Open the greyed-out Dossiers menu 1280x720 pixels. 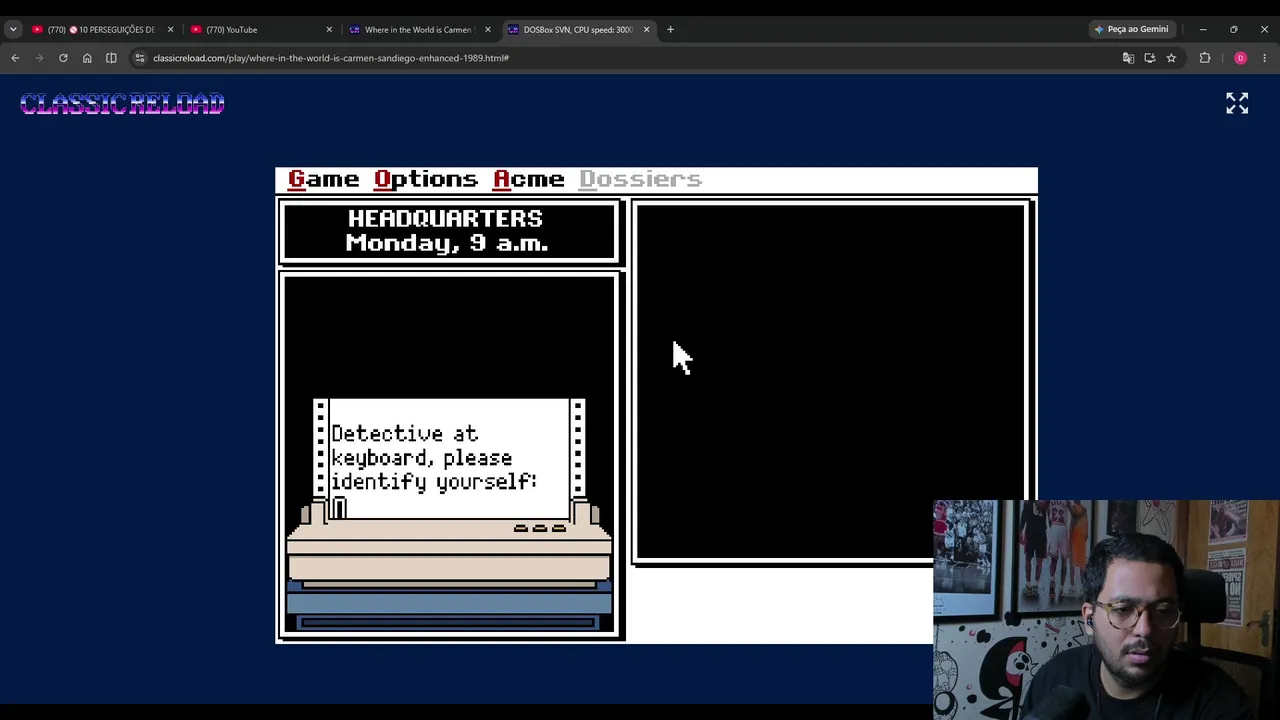pos(640,180)
